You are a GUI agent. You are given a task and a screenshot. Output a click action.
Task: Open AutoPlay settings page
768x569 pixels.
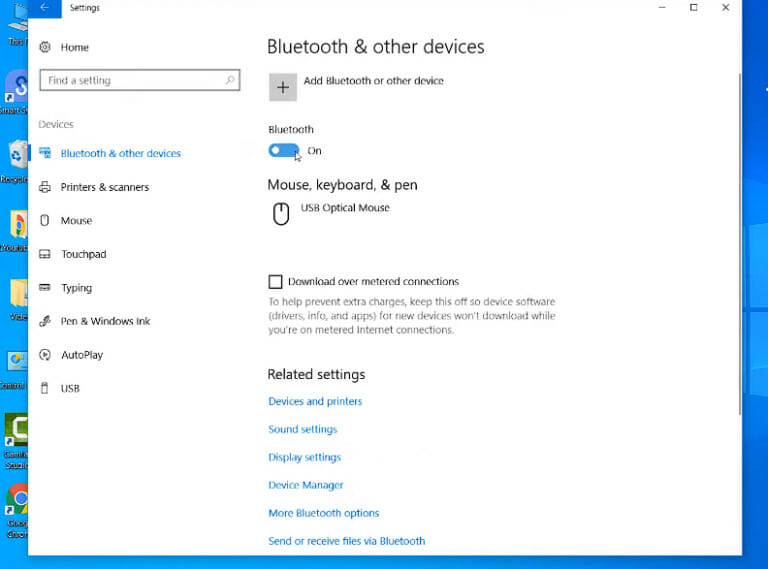tap(82, 355)
